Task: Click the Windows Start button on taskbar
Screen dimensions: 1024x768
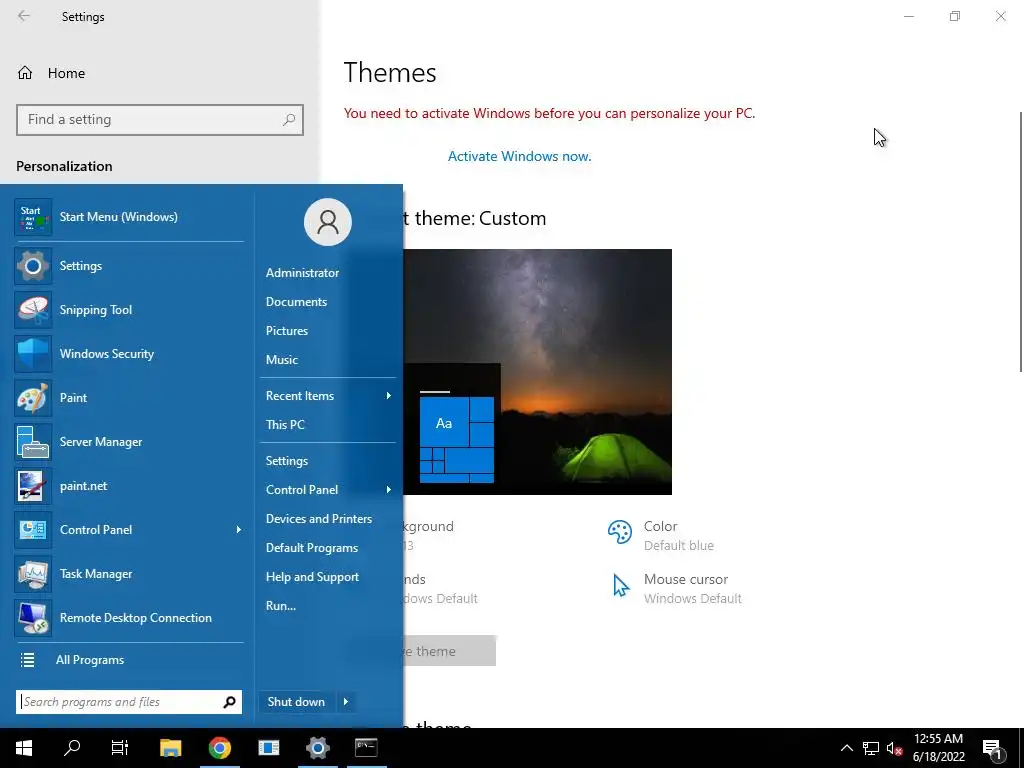Action: [x=24, y=748]
